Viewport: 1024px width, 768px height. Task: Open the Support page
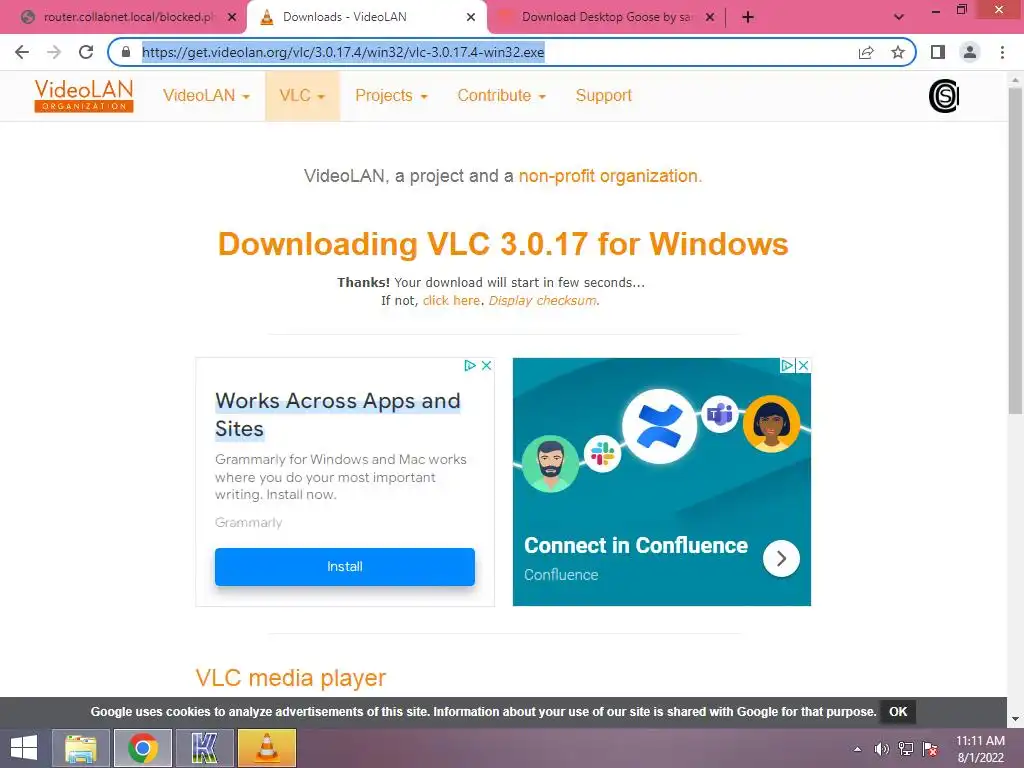(603, 96)
